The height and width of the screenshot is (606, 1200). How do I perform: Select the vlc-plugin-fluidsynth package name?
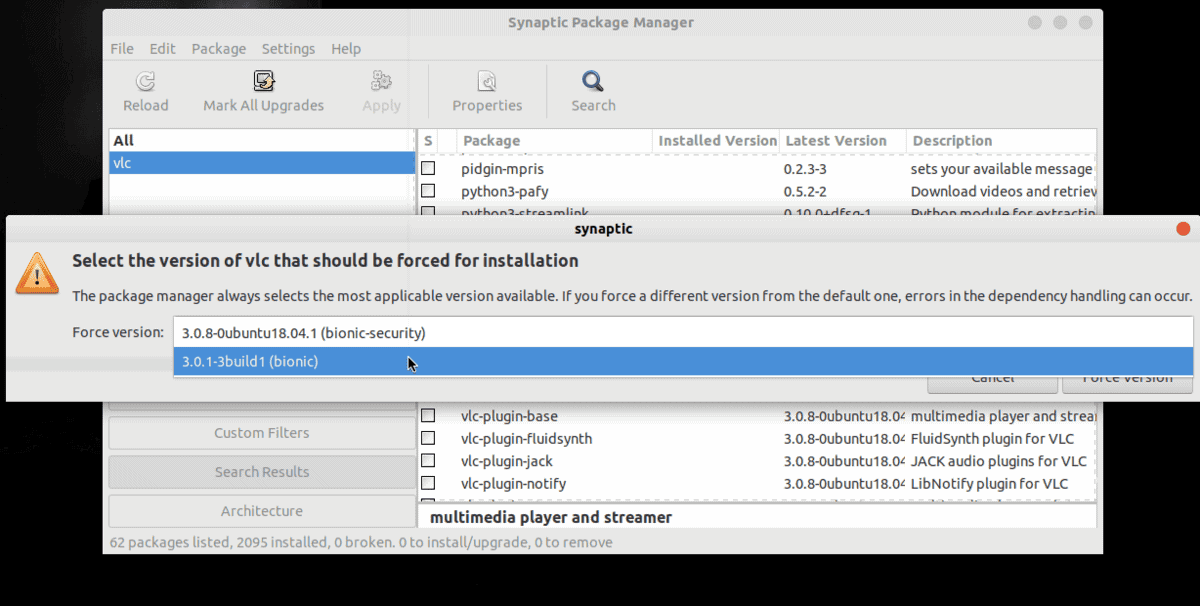click(x=527, y=438)
